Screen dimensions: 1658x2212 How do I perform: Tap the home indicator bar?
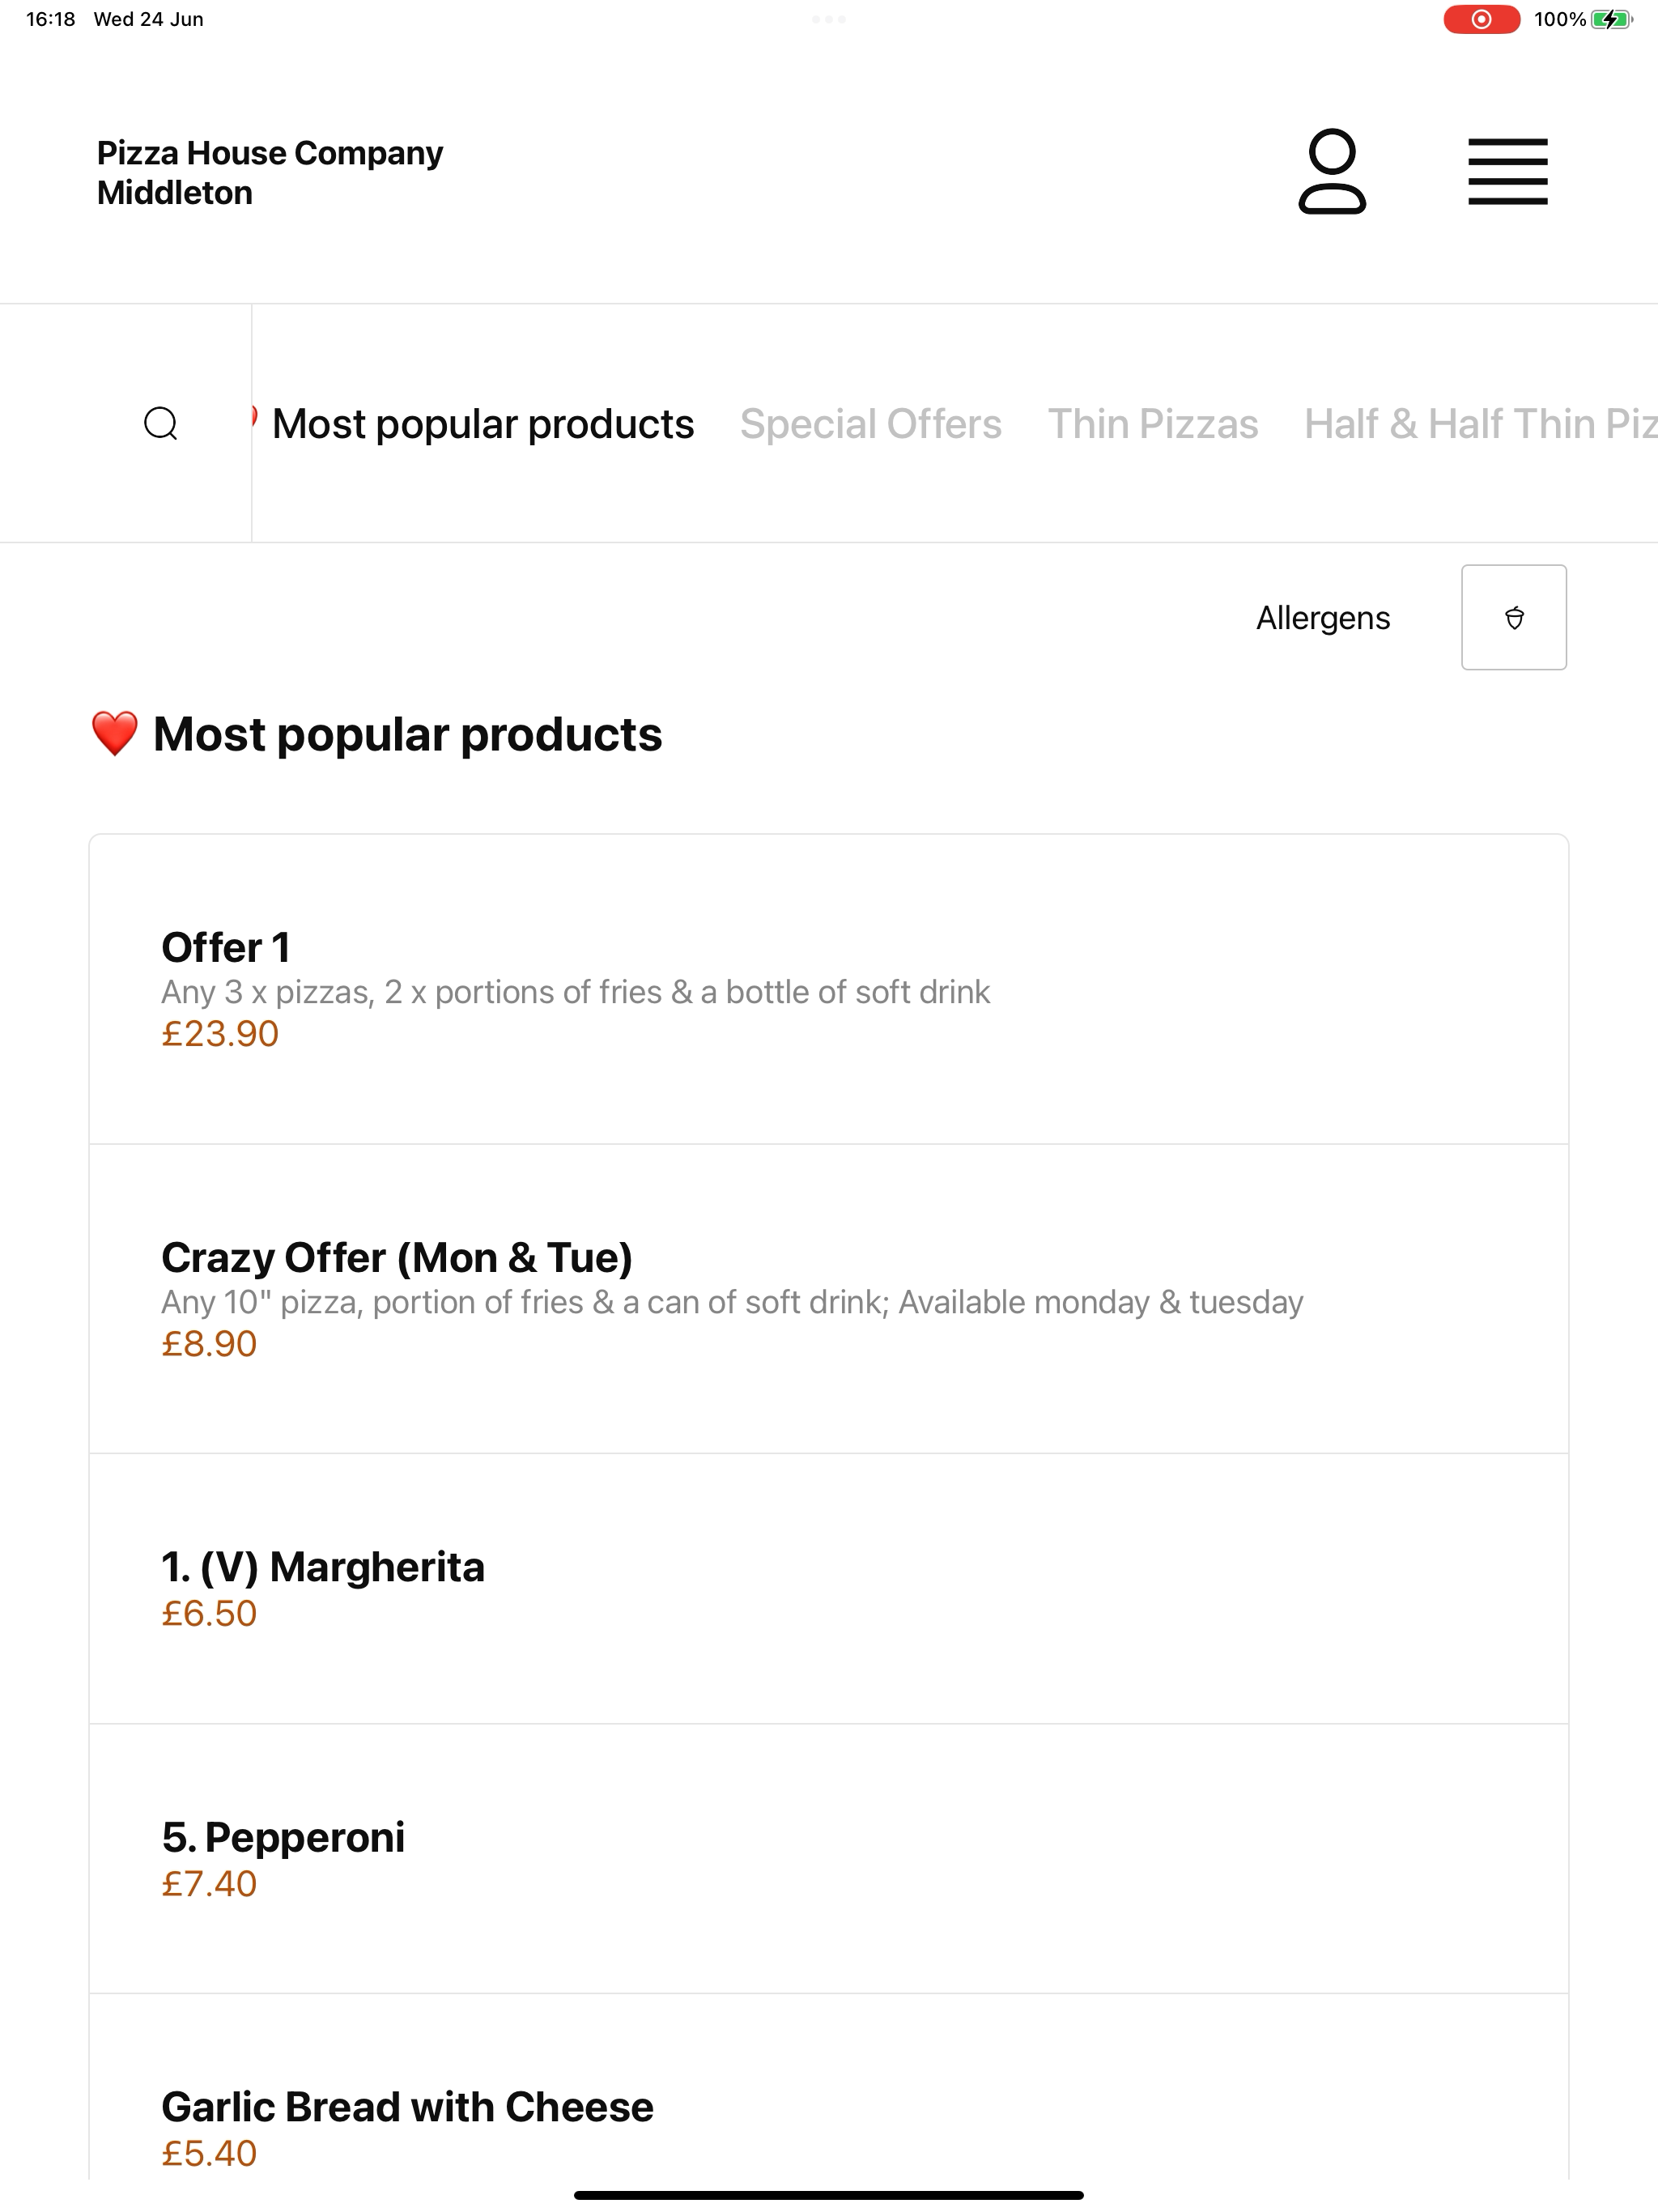point(829,2195)
